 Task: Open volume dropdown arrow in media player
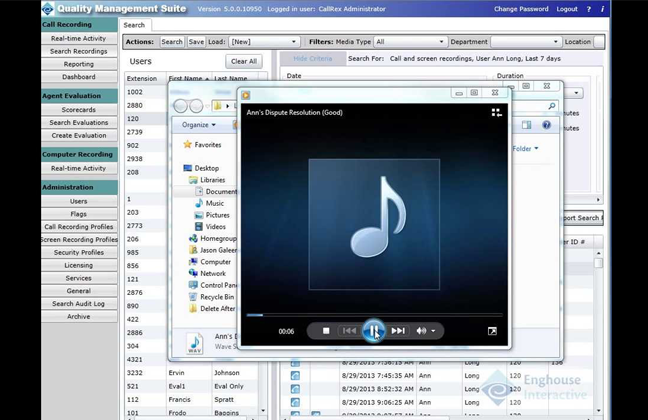tap(433, 331)
